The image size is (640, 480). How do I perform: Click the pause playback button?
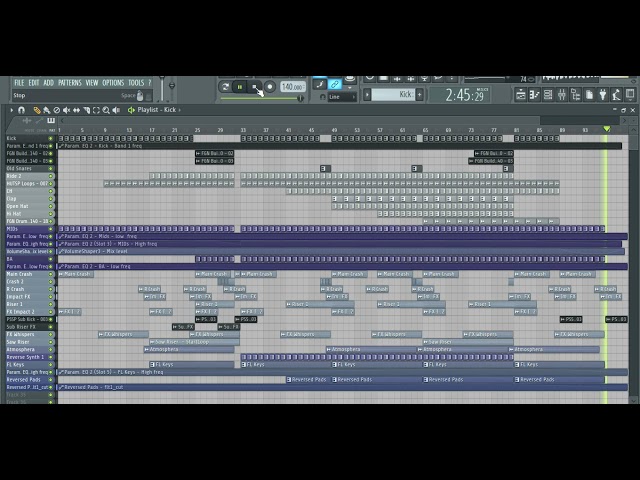coord(240,87)
